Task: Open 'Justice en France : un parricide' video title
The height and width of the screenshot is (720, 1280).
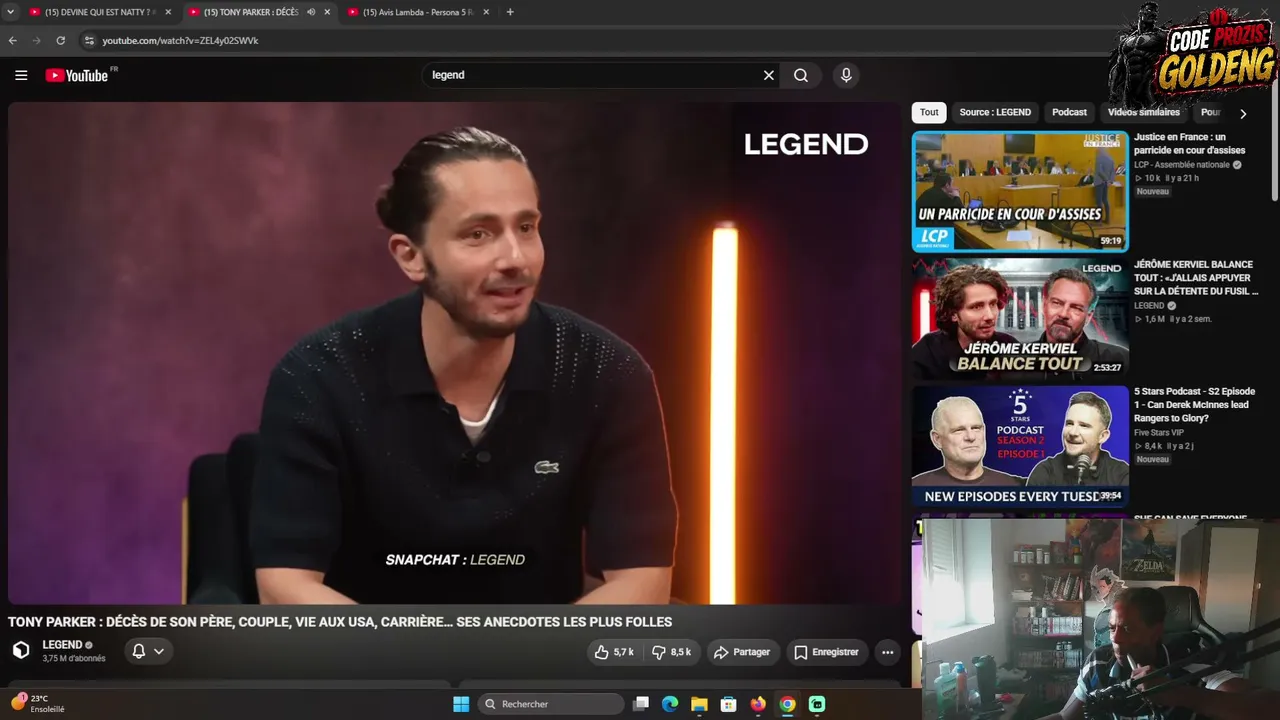Action: coord(1189,144)
